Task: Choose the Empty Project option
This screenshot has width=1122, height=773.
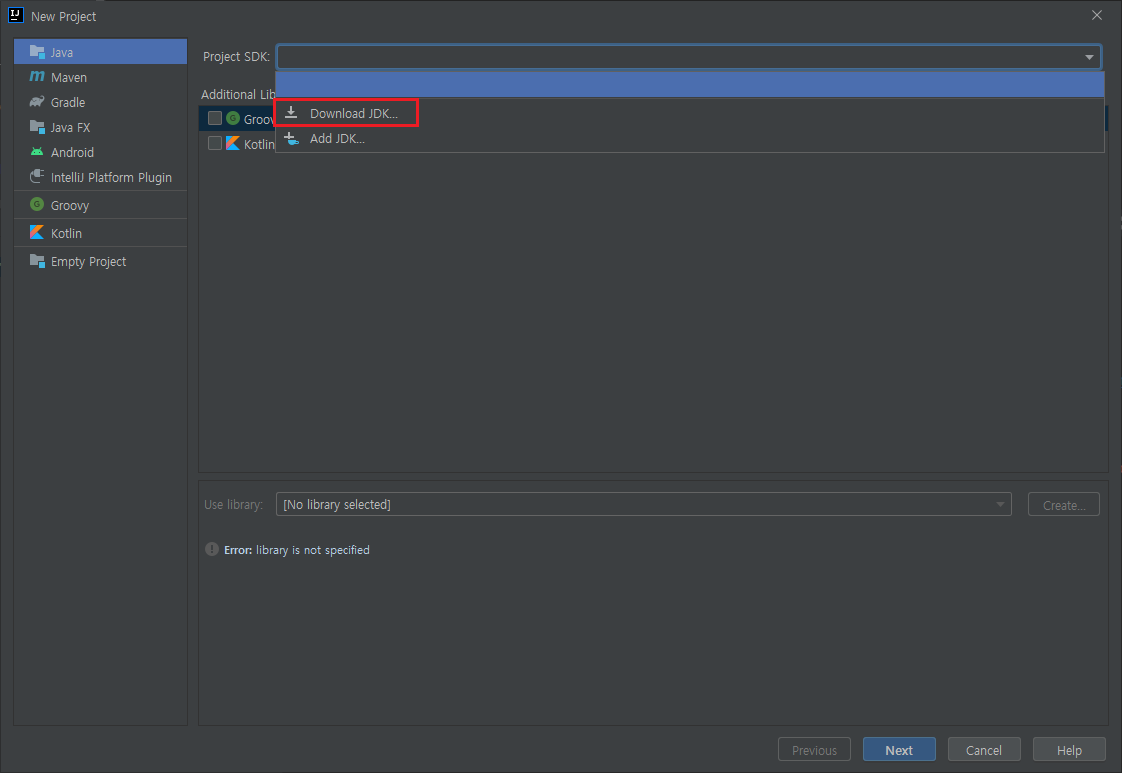Action: click(x=100, y=261)
